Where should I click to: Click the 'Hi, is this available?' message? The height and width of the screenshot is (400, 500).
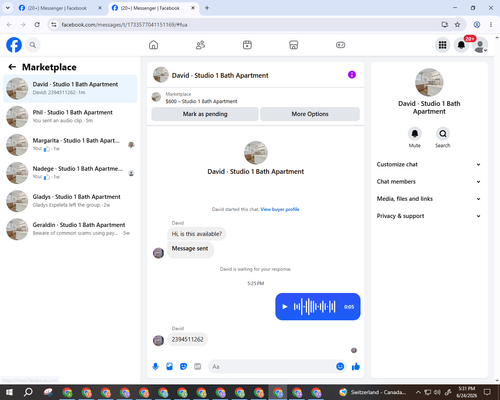point(197,234)
